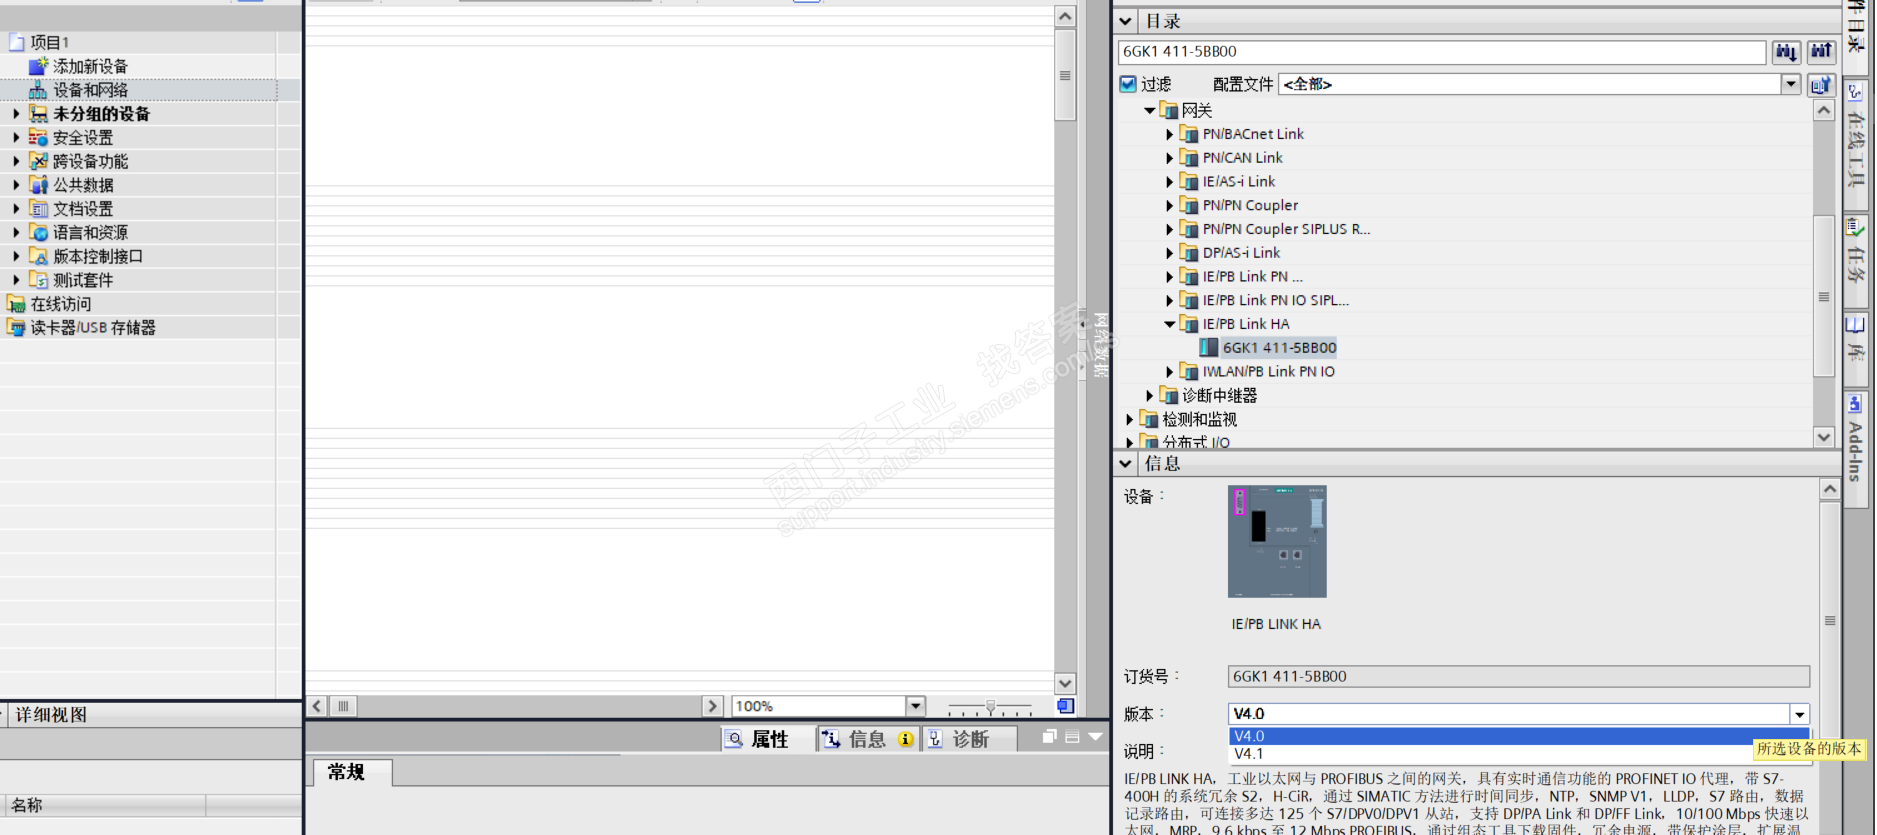Expand the 诊断中继器 folder
Viewport: 1877px width, 835px height.
pos(1149,396)
